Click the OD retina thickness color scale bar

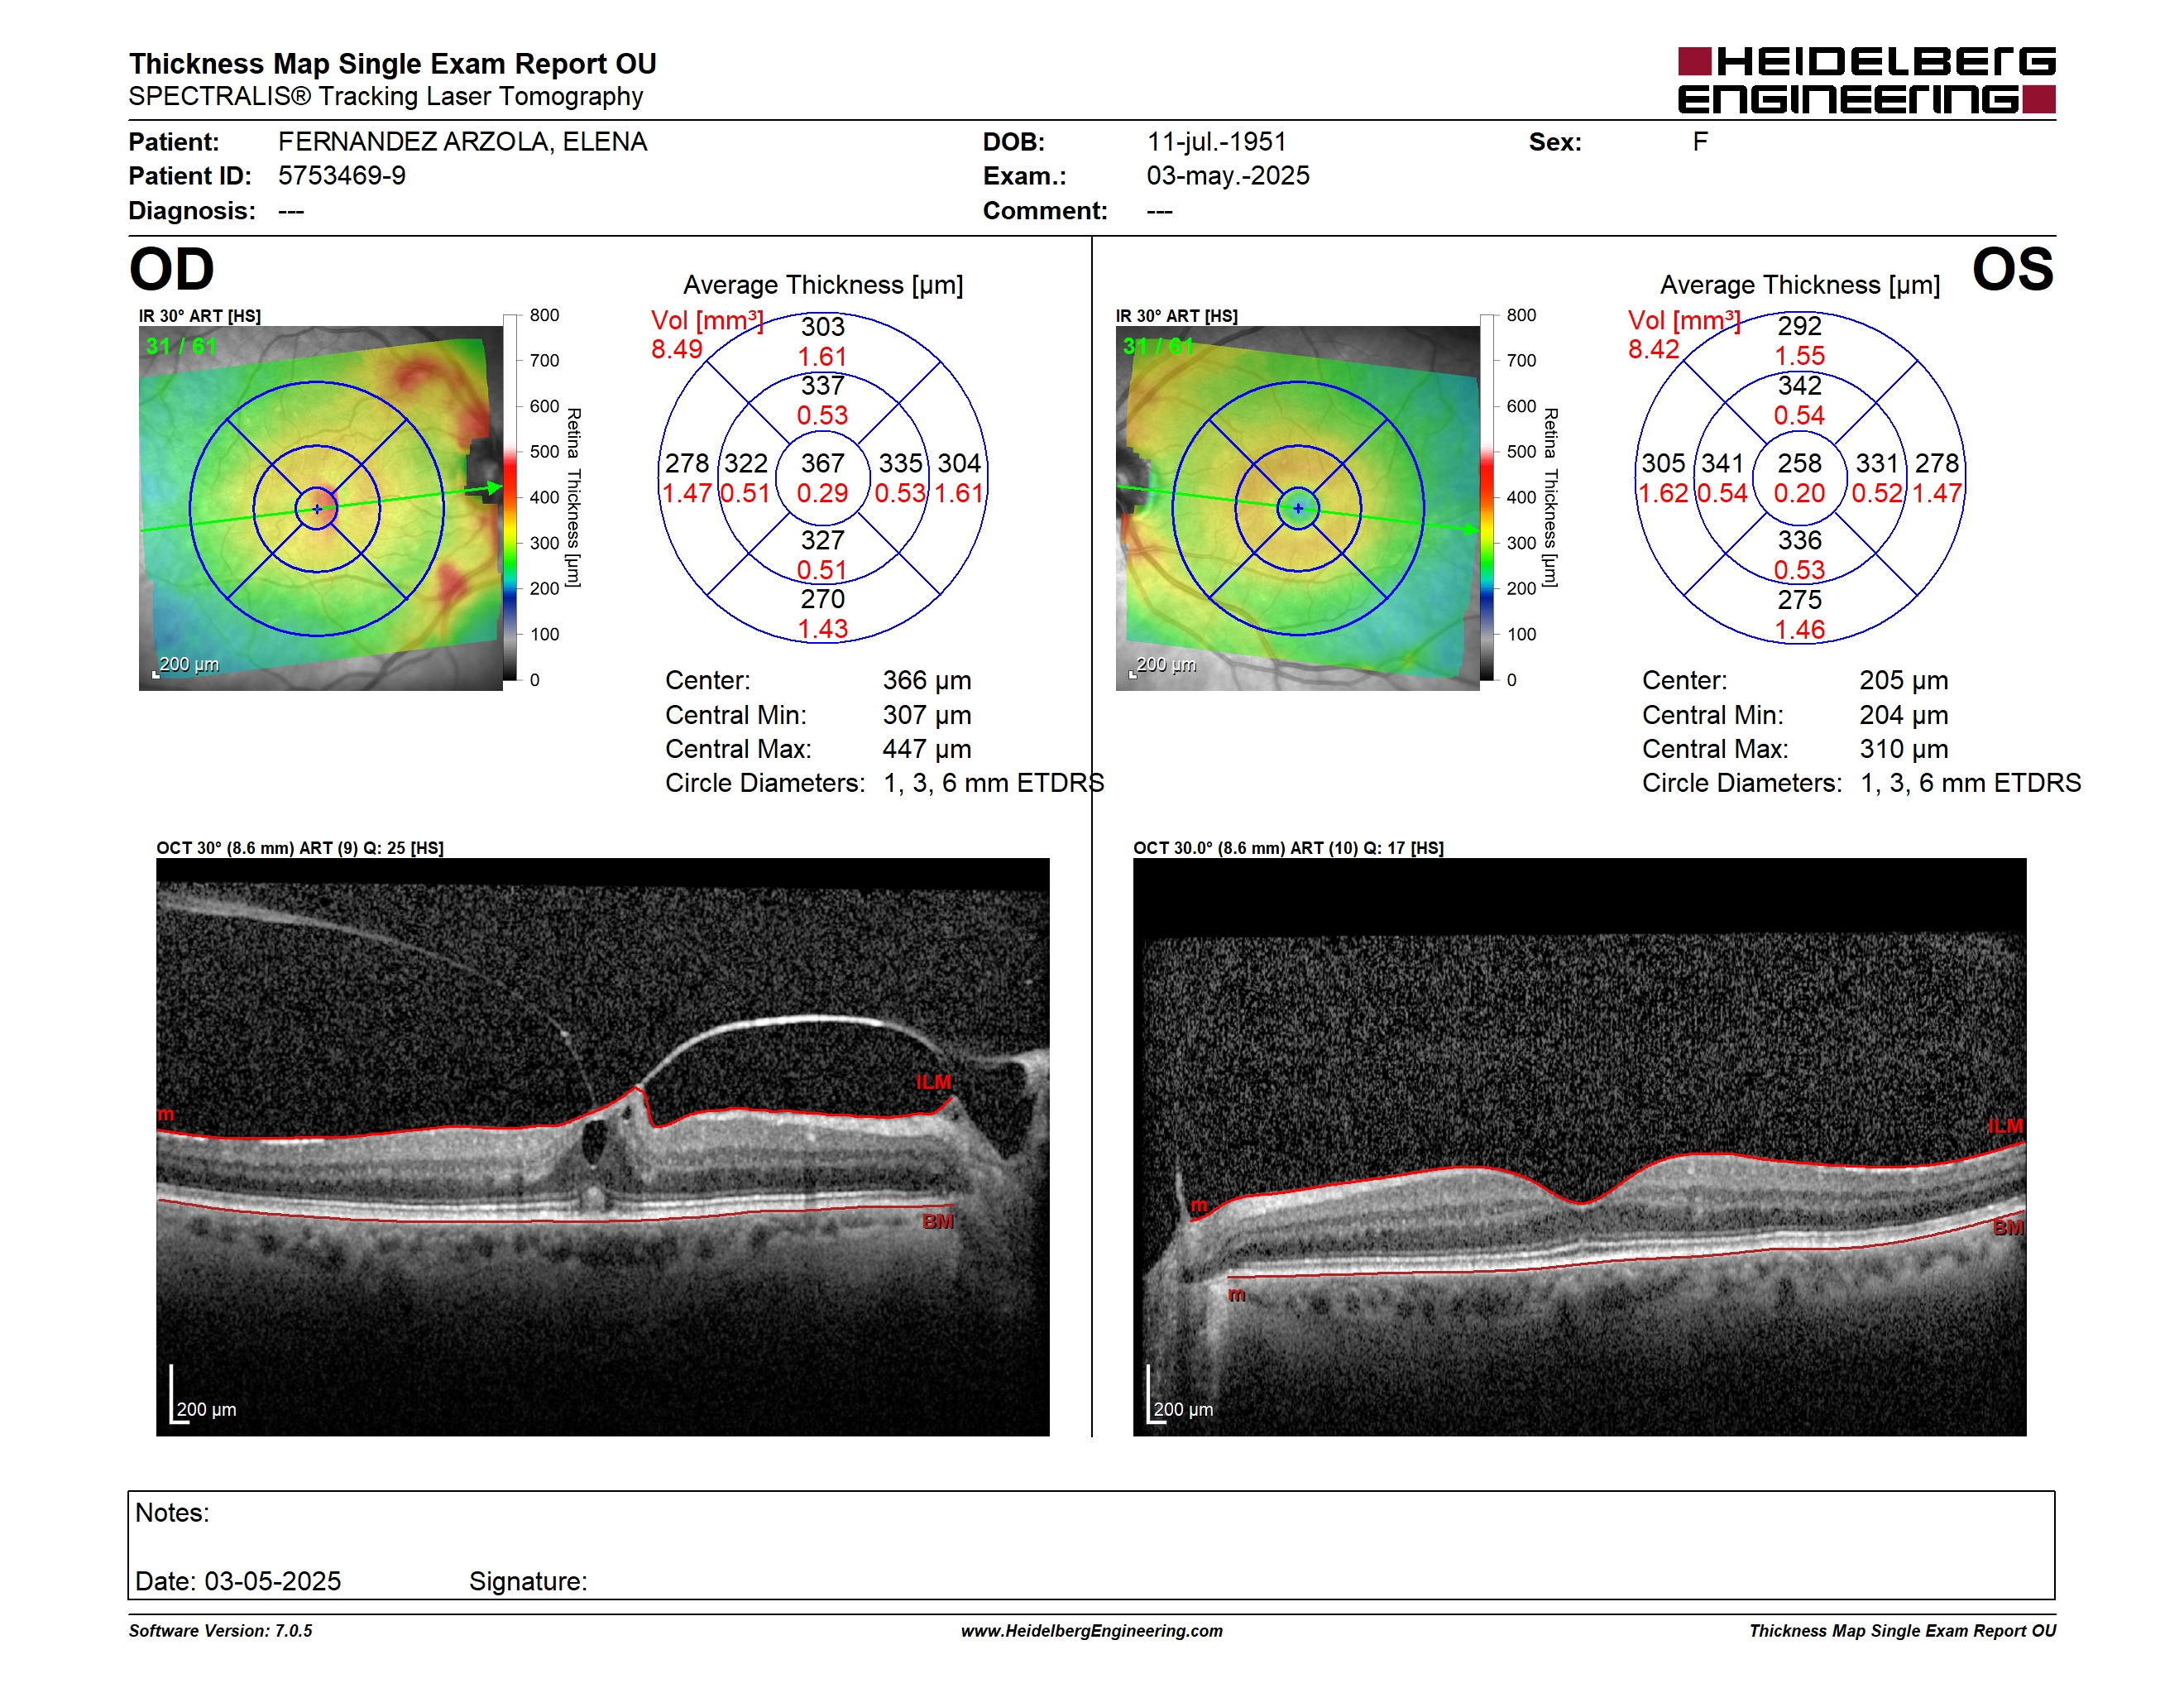click(511, 497)
